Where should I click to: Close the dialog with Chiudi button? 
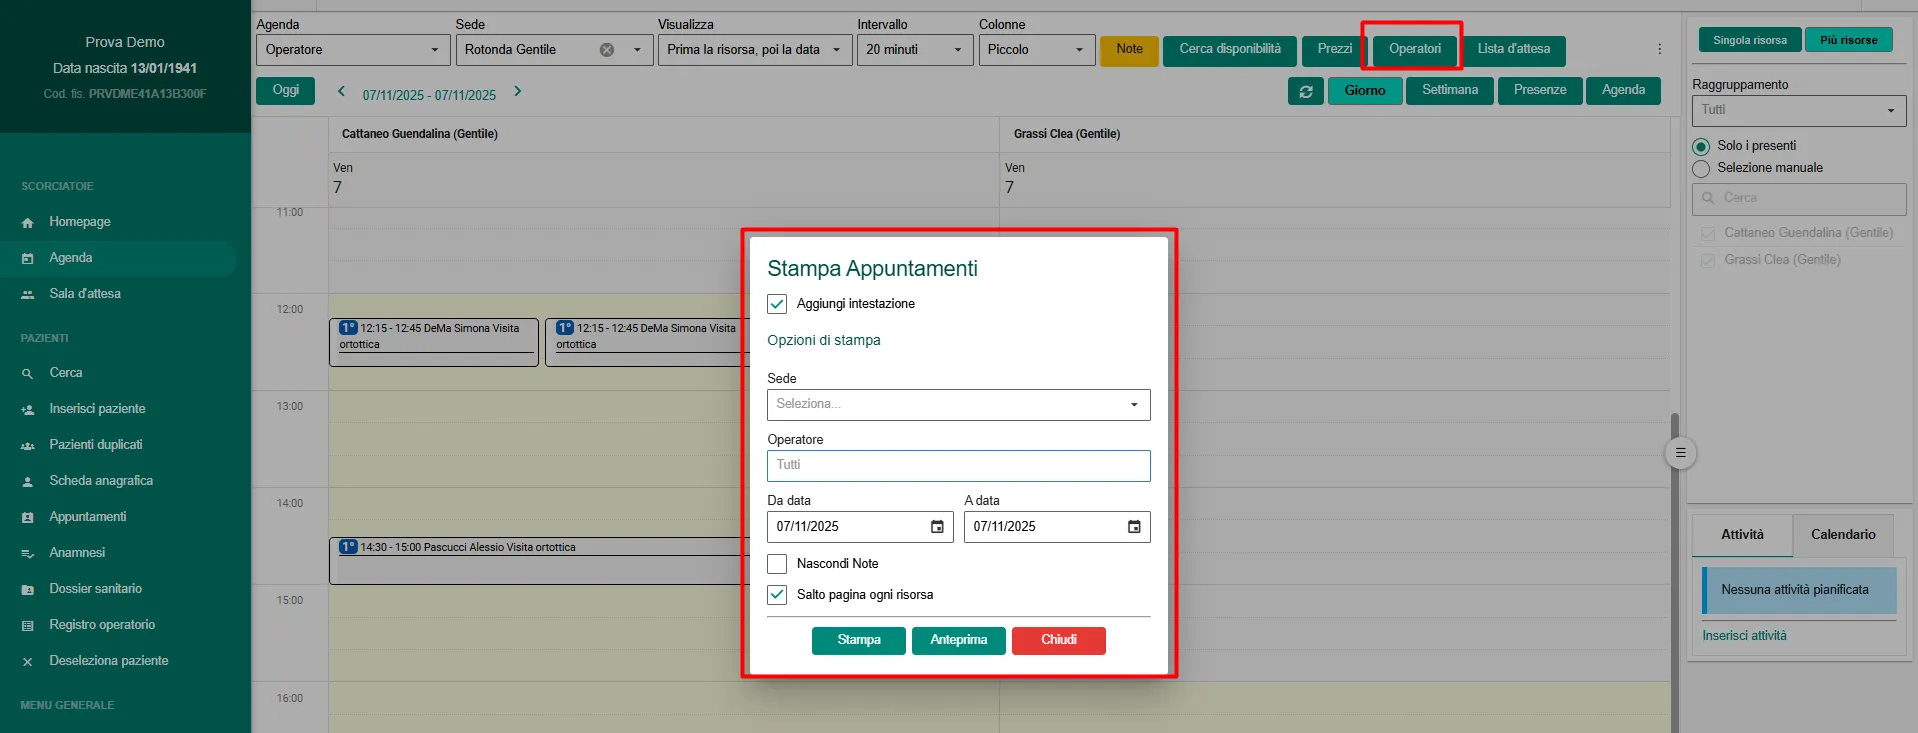point(1058,641)
